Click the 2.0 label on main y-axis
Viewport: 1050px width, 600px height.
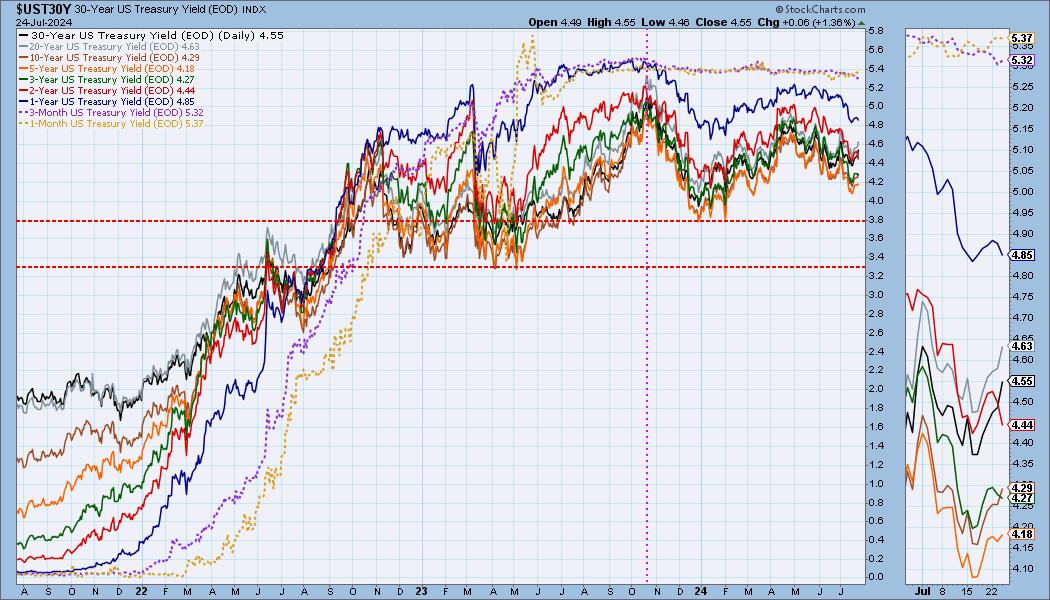875,388
